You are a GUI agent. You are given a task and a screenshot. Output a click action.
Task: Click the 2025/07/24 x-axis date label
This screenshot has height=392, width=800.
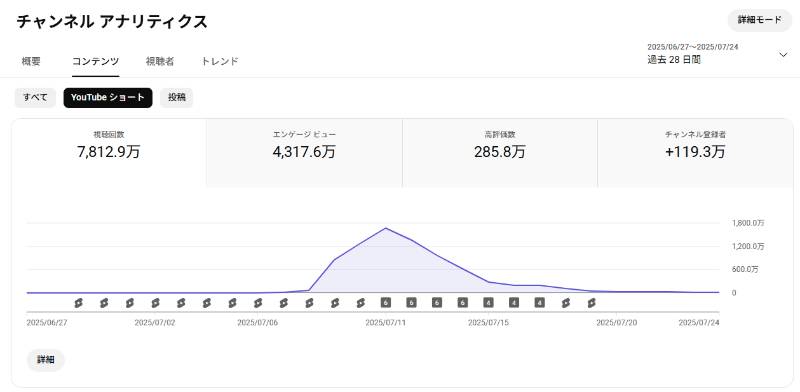[x=698, y=323]
